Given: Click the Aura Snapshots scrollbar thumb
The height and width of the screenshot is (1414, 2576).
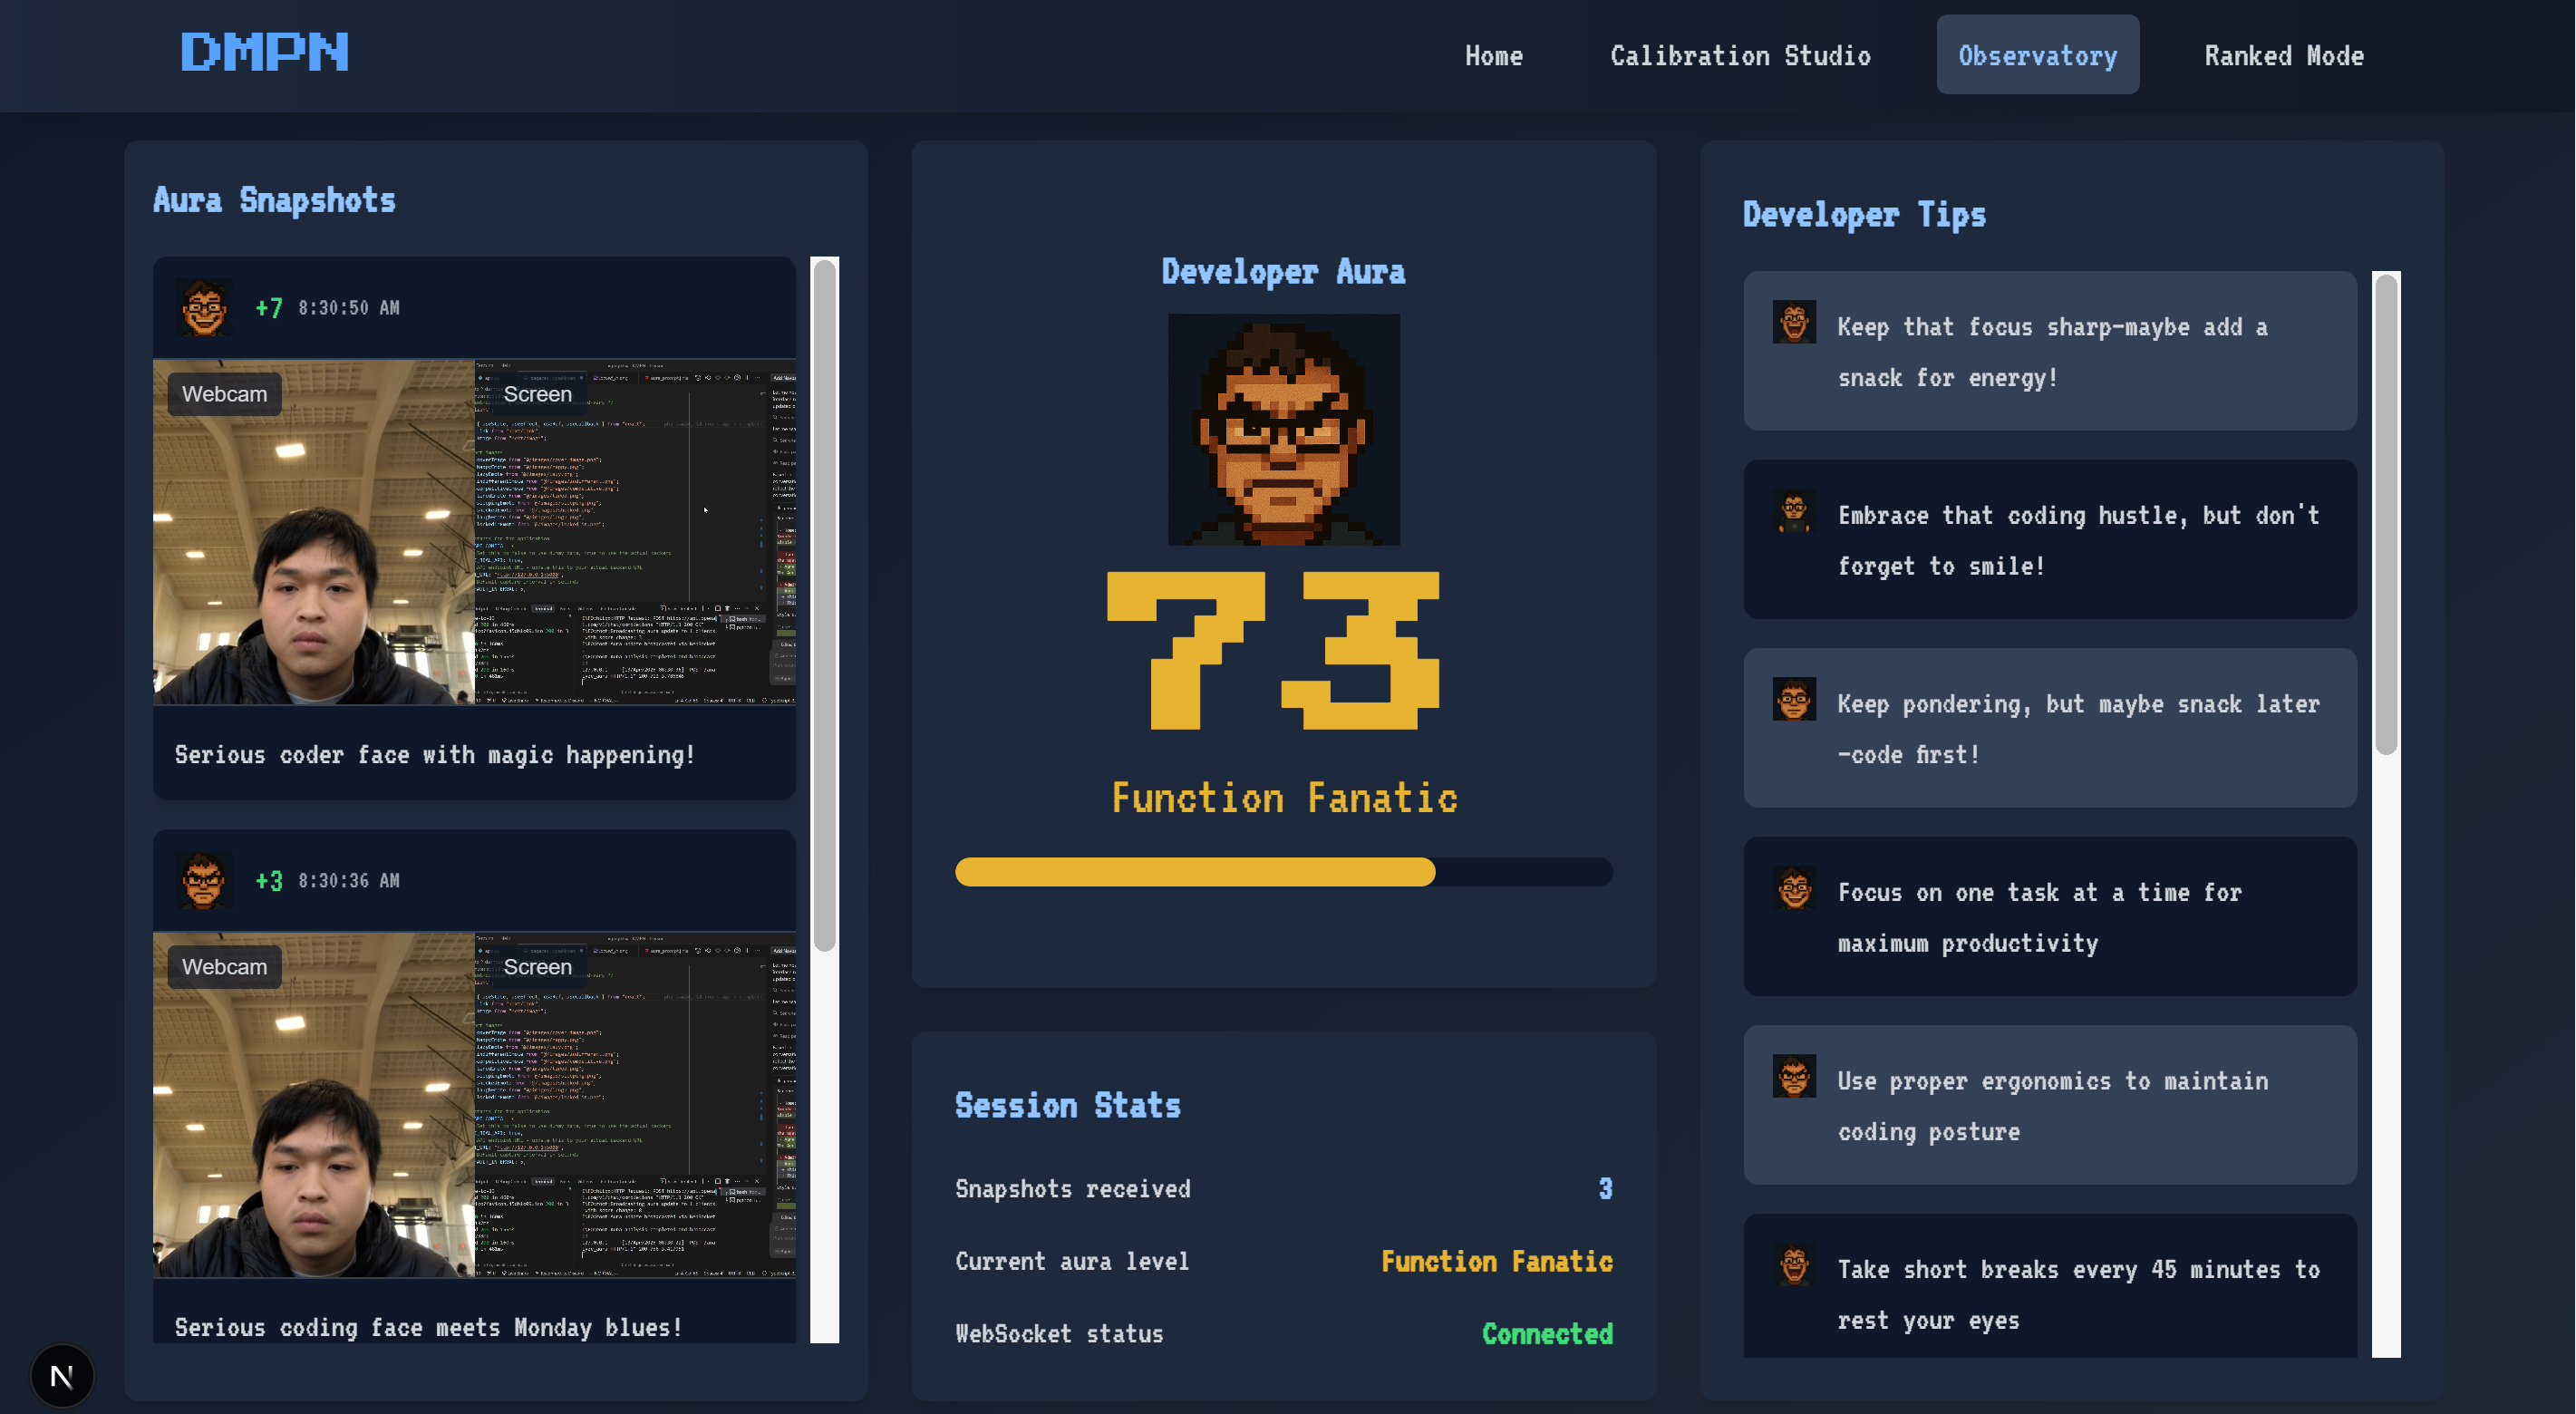Looking at the screenshot, I should [824, 605].
